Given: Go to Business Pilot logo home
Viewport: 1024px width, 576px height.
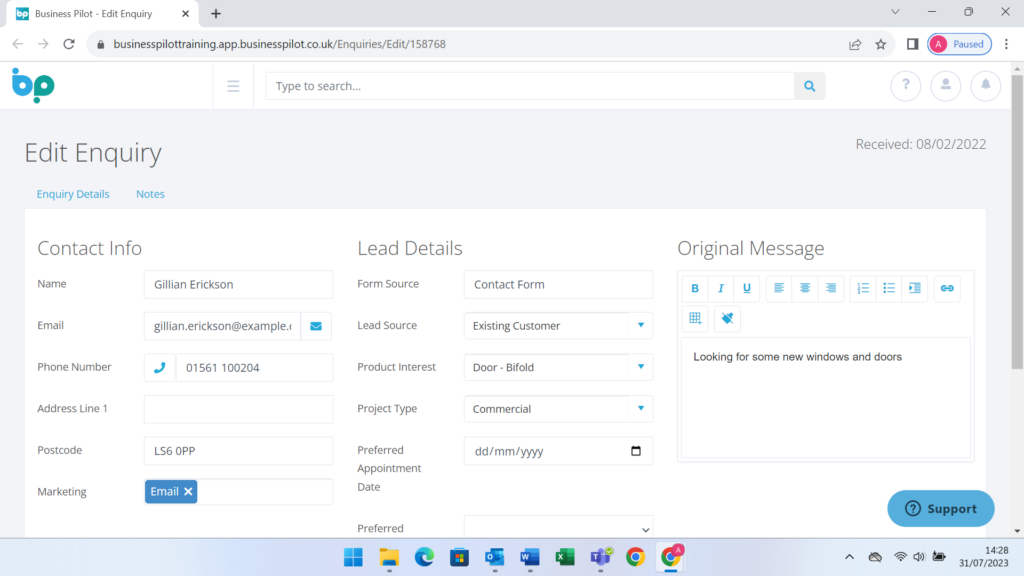Looking at the screenshot, I should point(33,86).
